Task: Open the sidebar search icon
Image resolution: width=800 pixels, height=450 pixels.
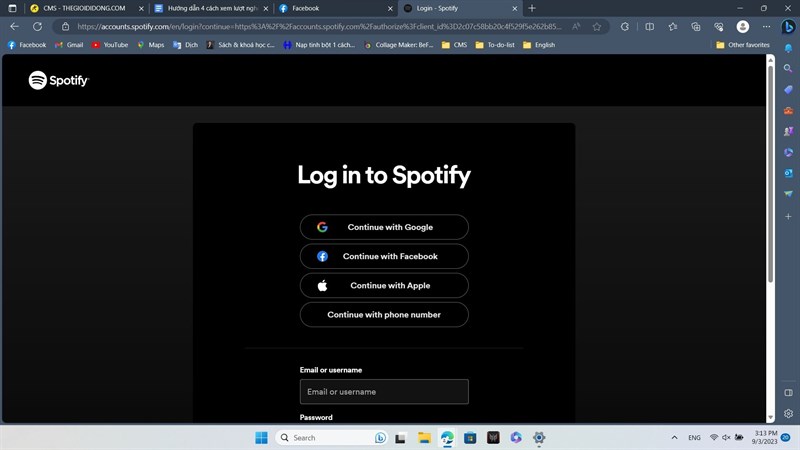Action: (788, 68)
